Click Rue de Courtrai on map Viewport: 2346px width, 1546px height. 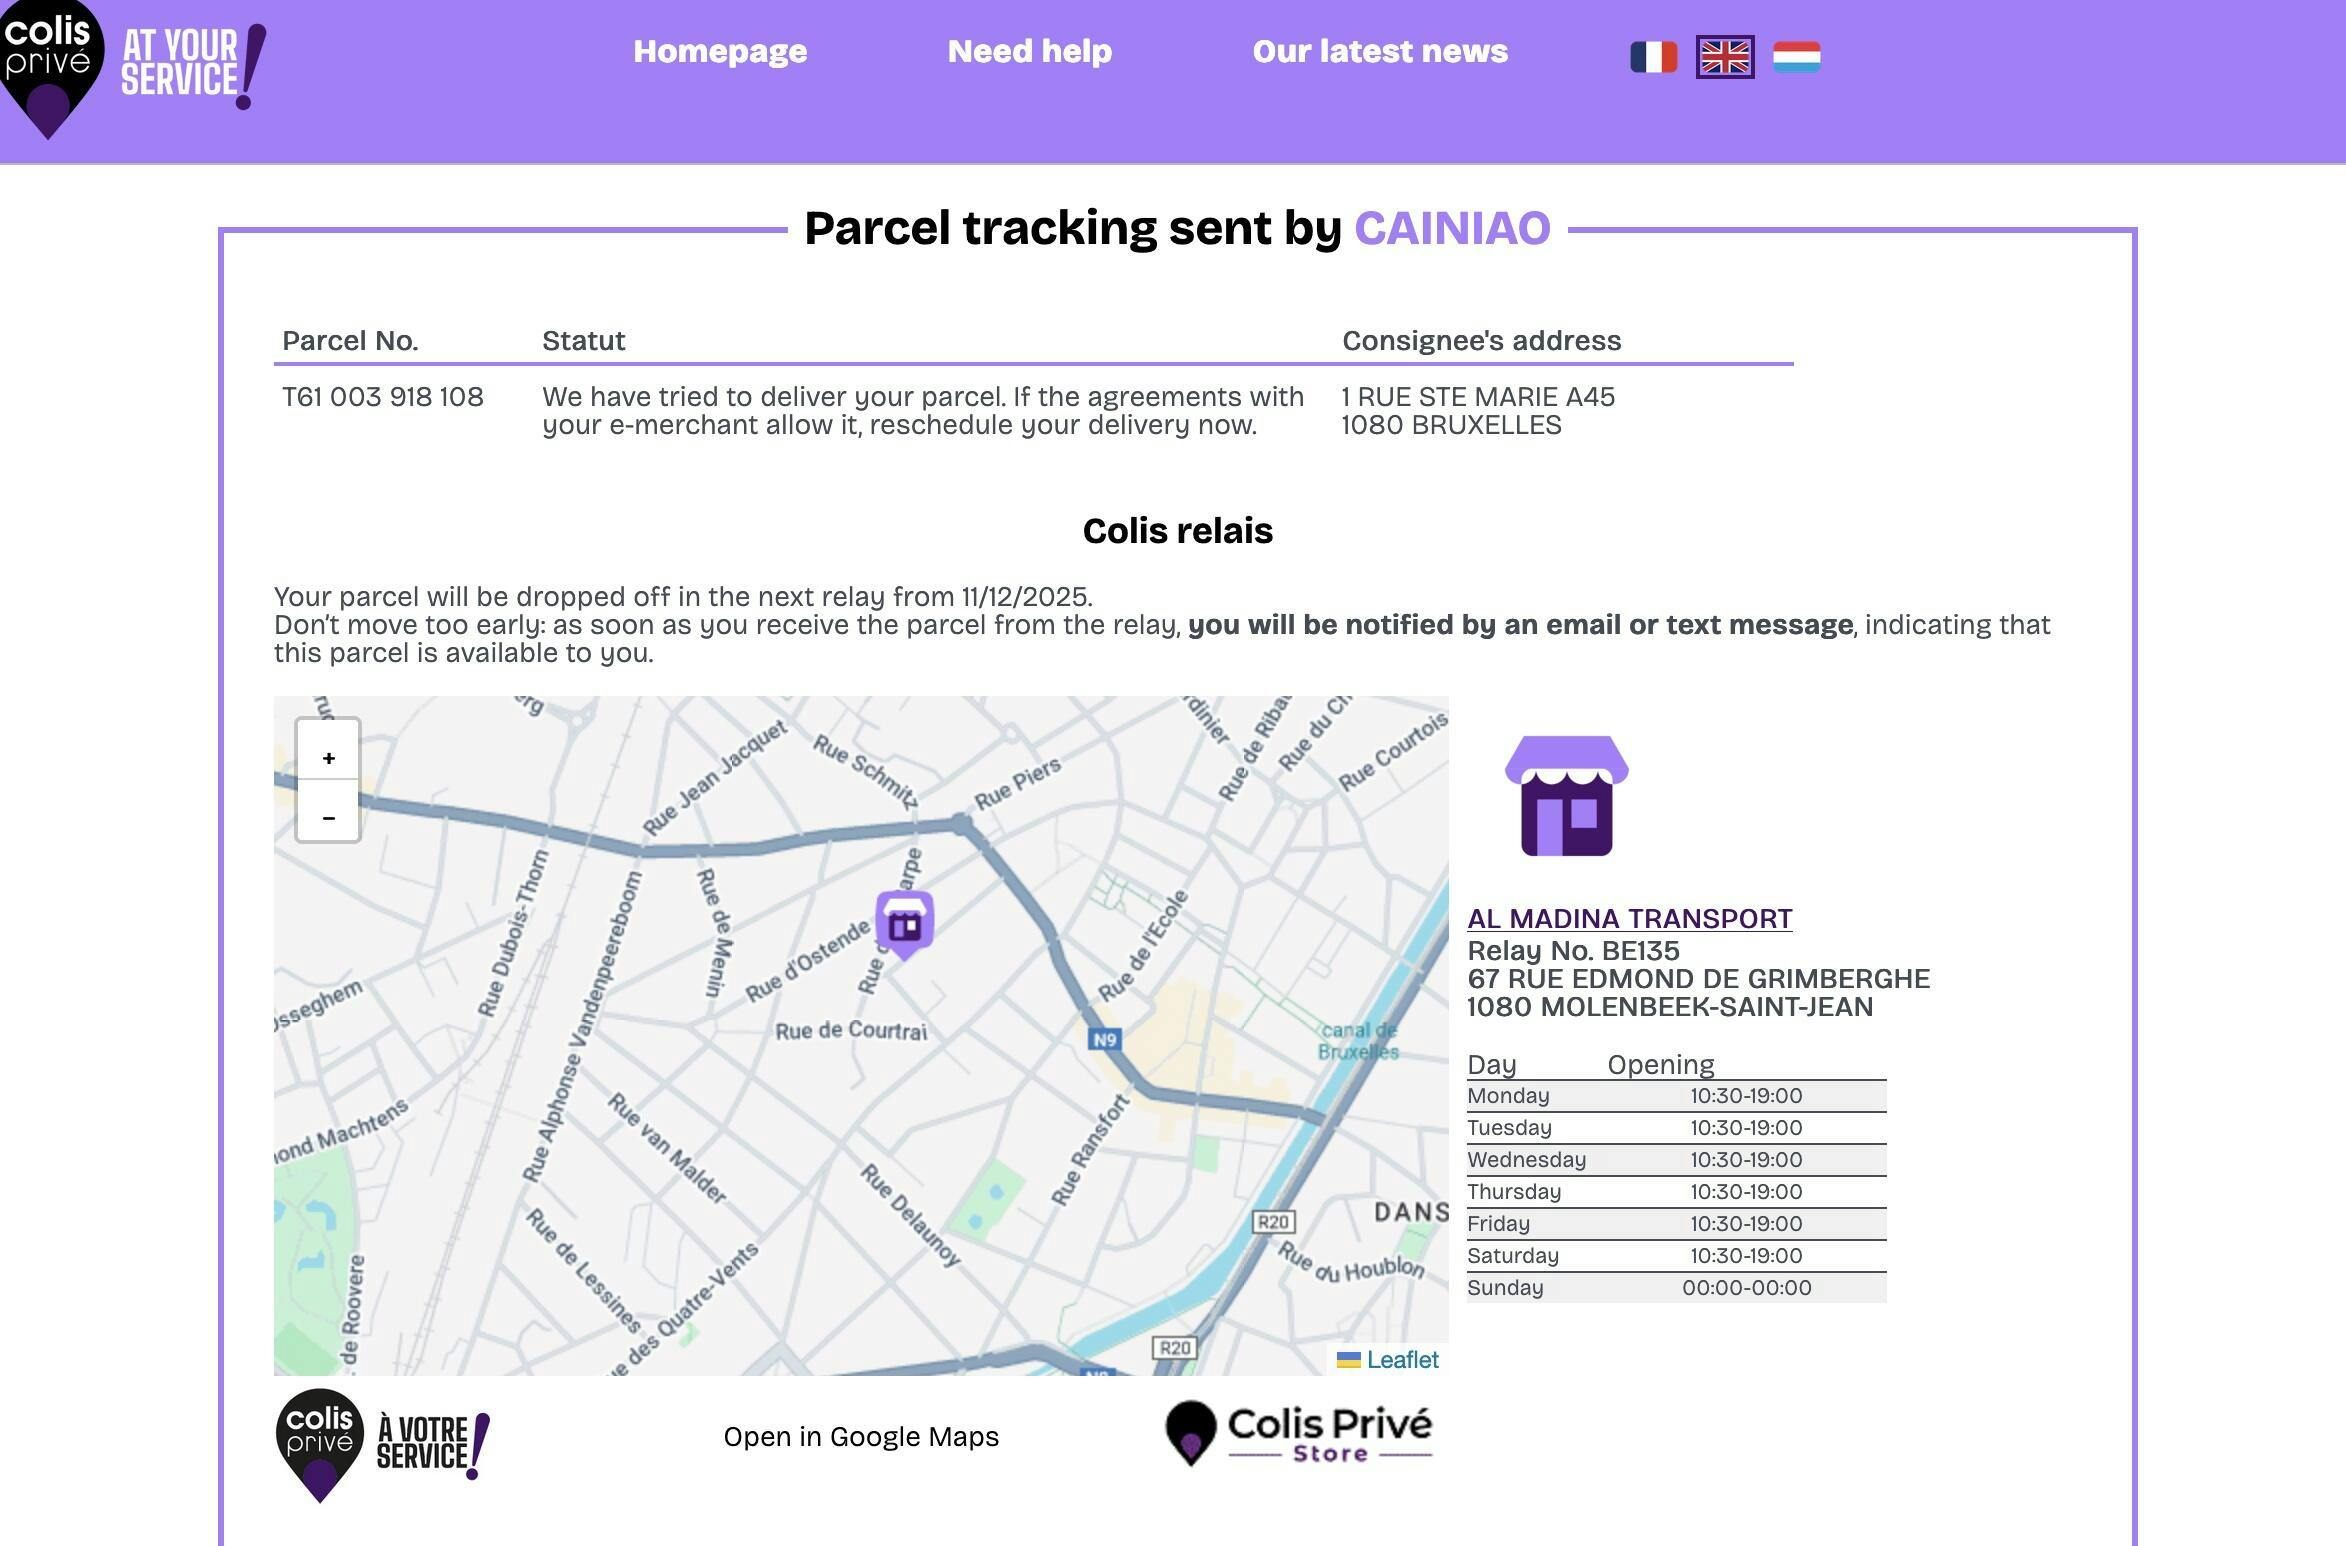[851, 1031]
